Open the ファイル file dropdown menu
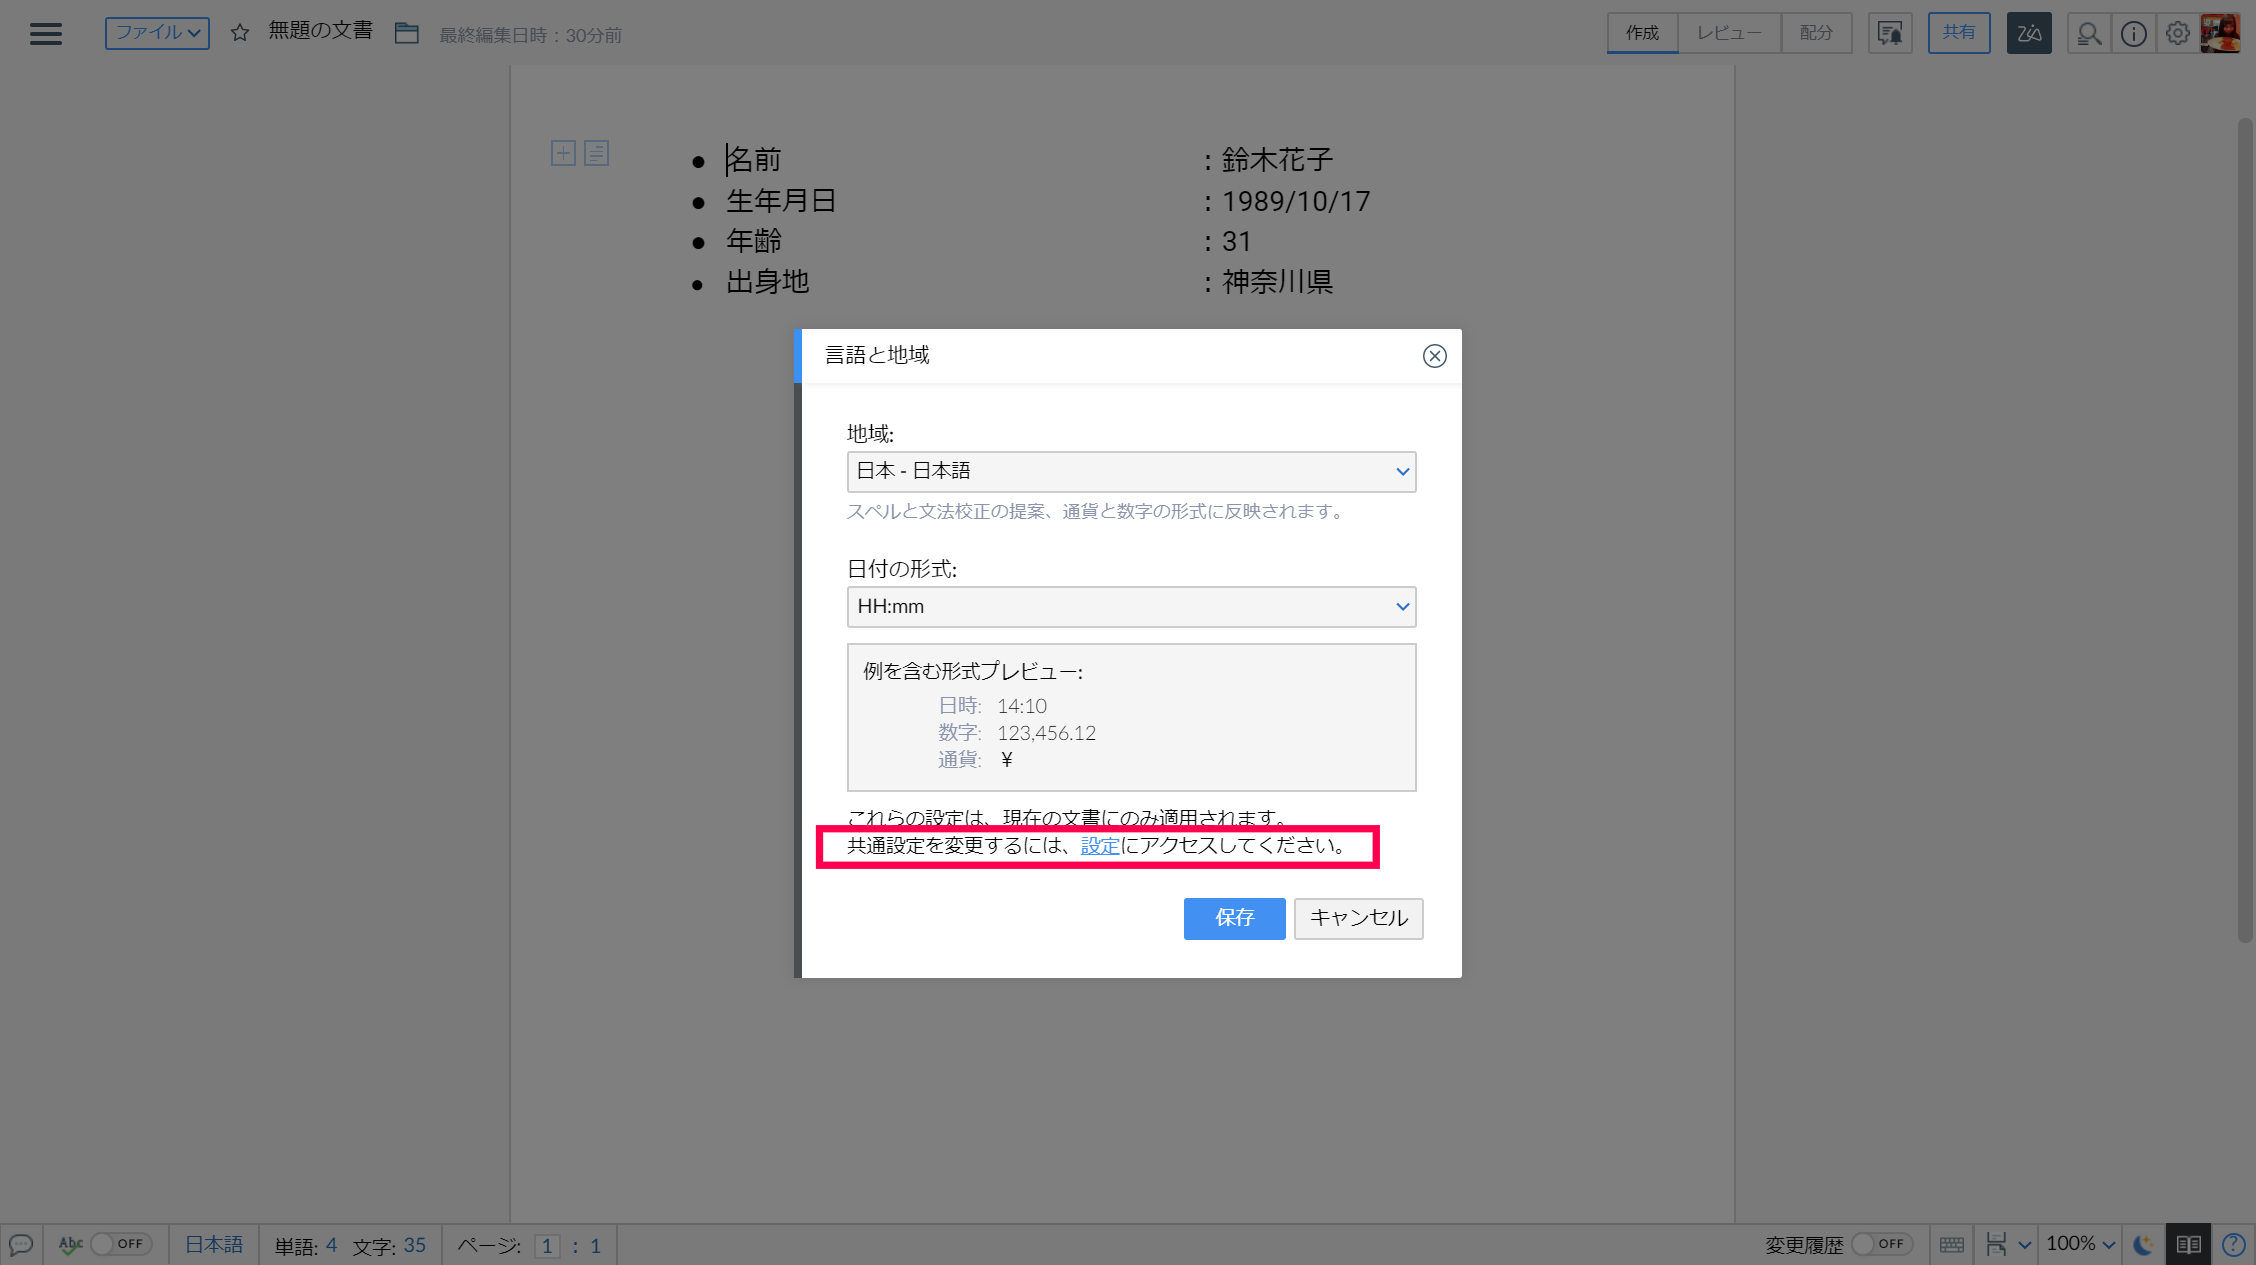2256x1265 pixels. (x=157, y=33)
